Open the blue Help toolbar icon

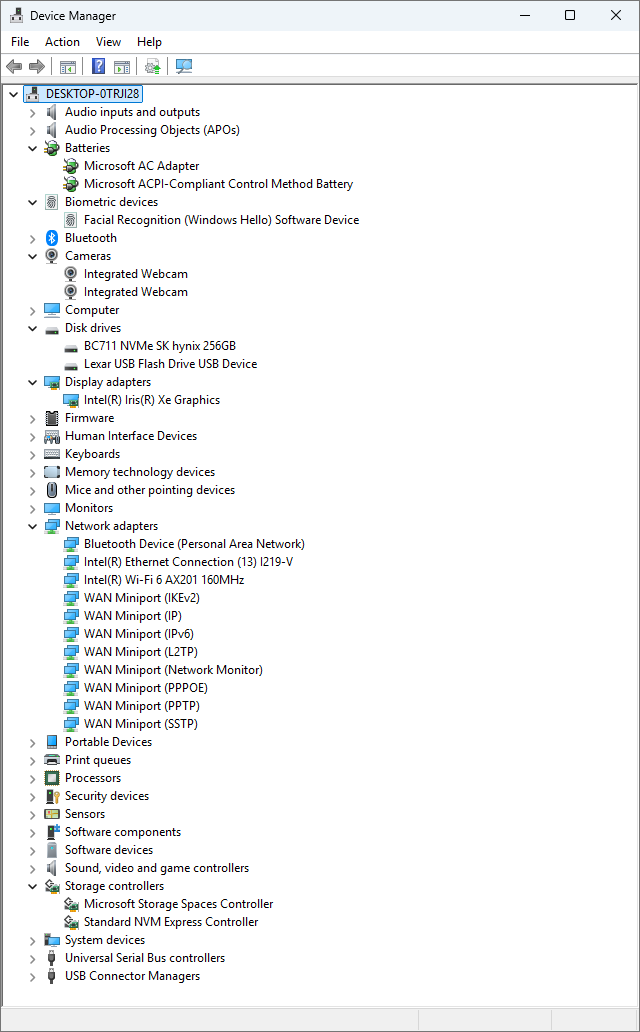tap(98, 66)
